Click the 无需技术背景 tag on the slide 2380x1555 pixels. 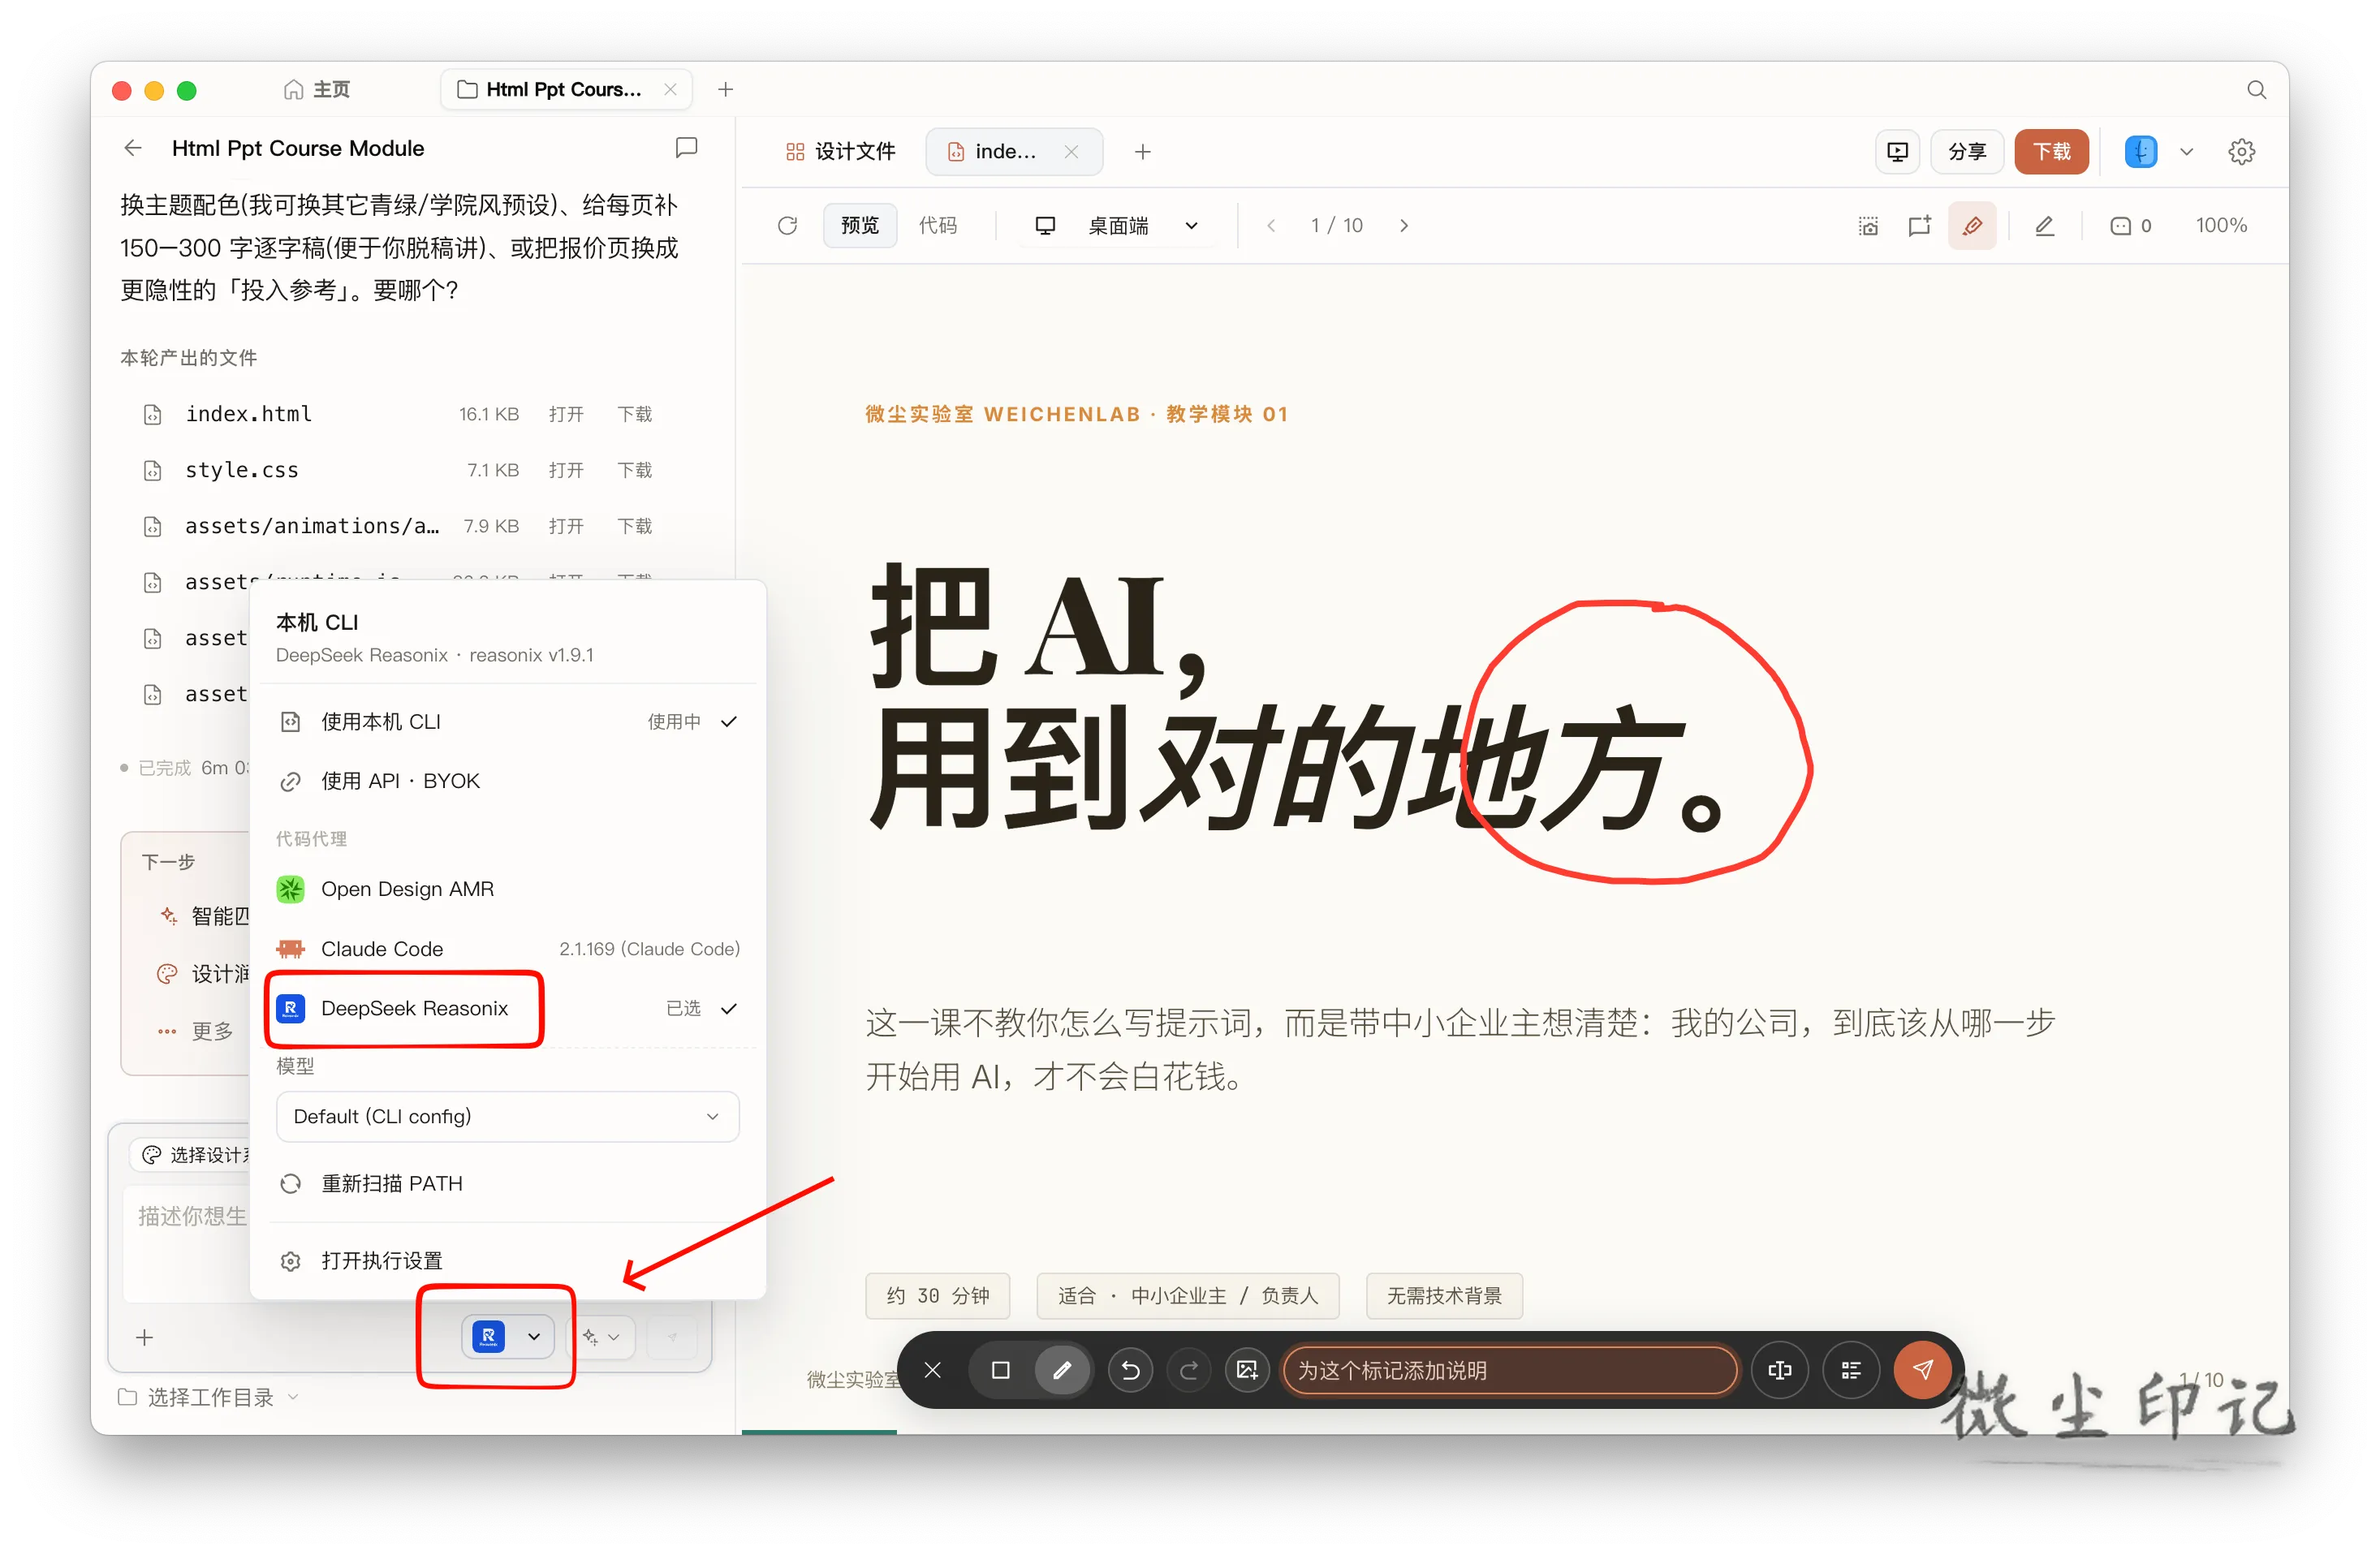coord(1444,1296)
